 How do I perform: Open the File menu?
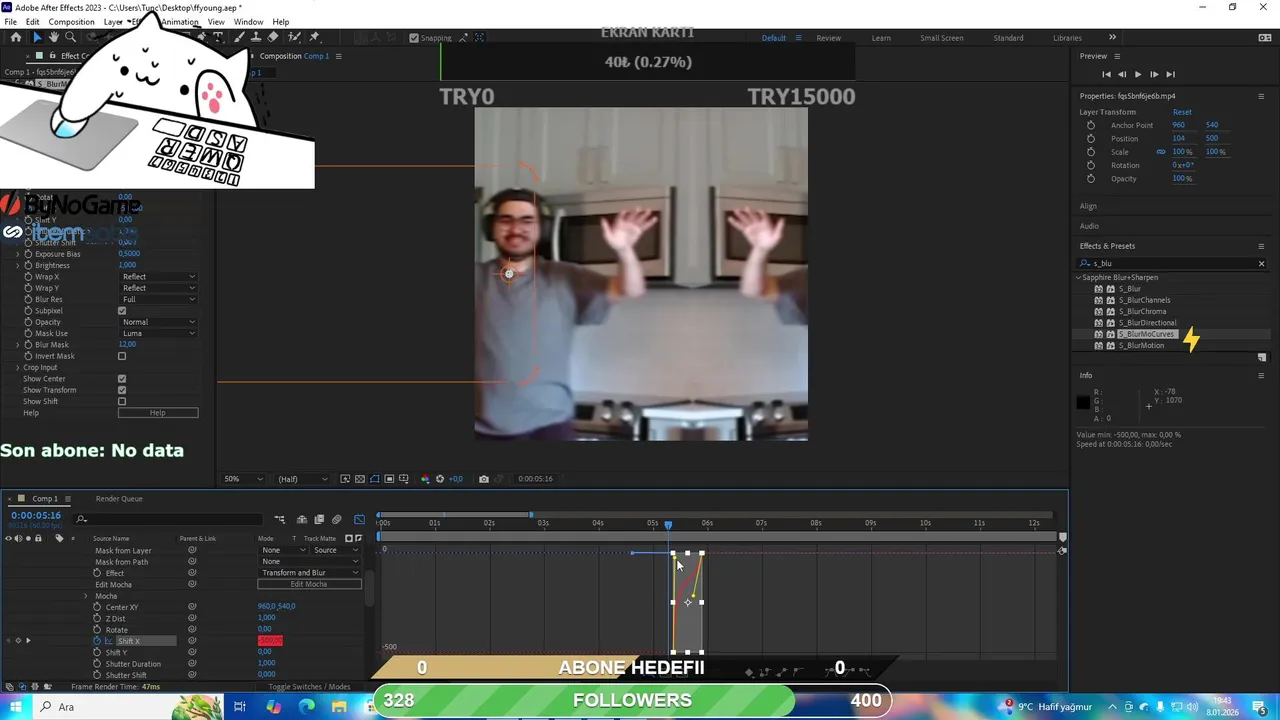(x=10, y=22)
